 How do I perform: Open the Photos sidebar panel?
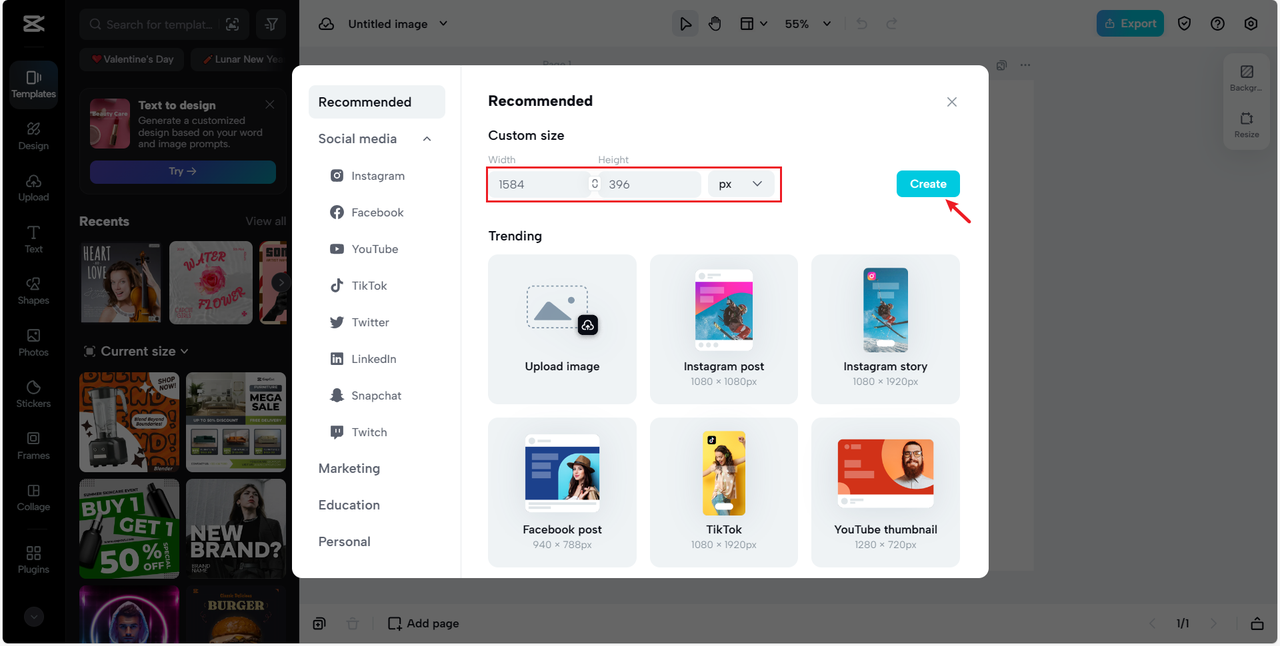tap(33, 343)
